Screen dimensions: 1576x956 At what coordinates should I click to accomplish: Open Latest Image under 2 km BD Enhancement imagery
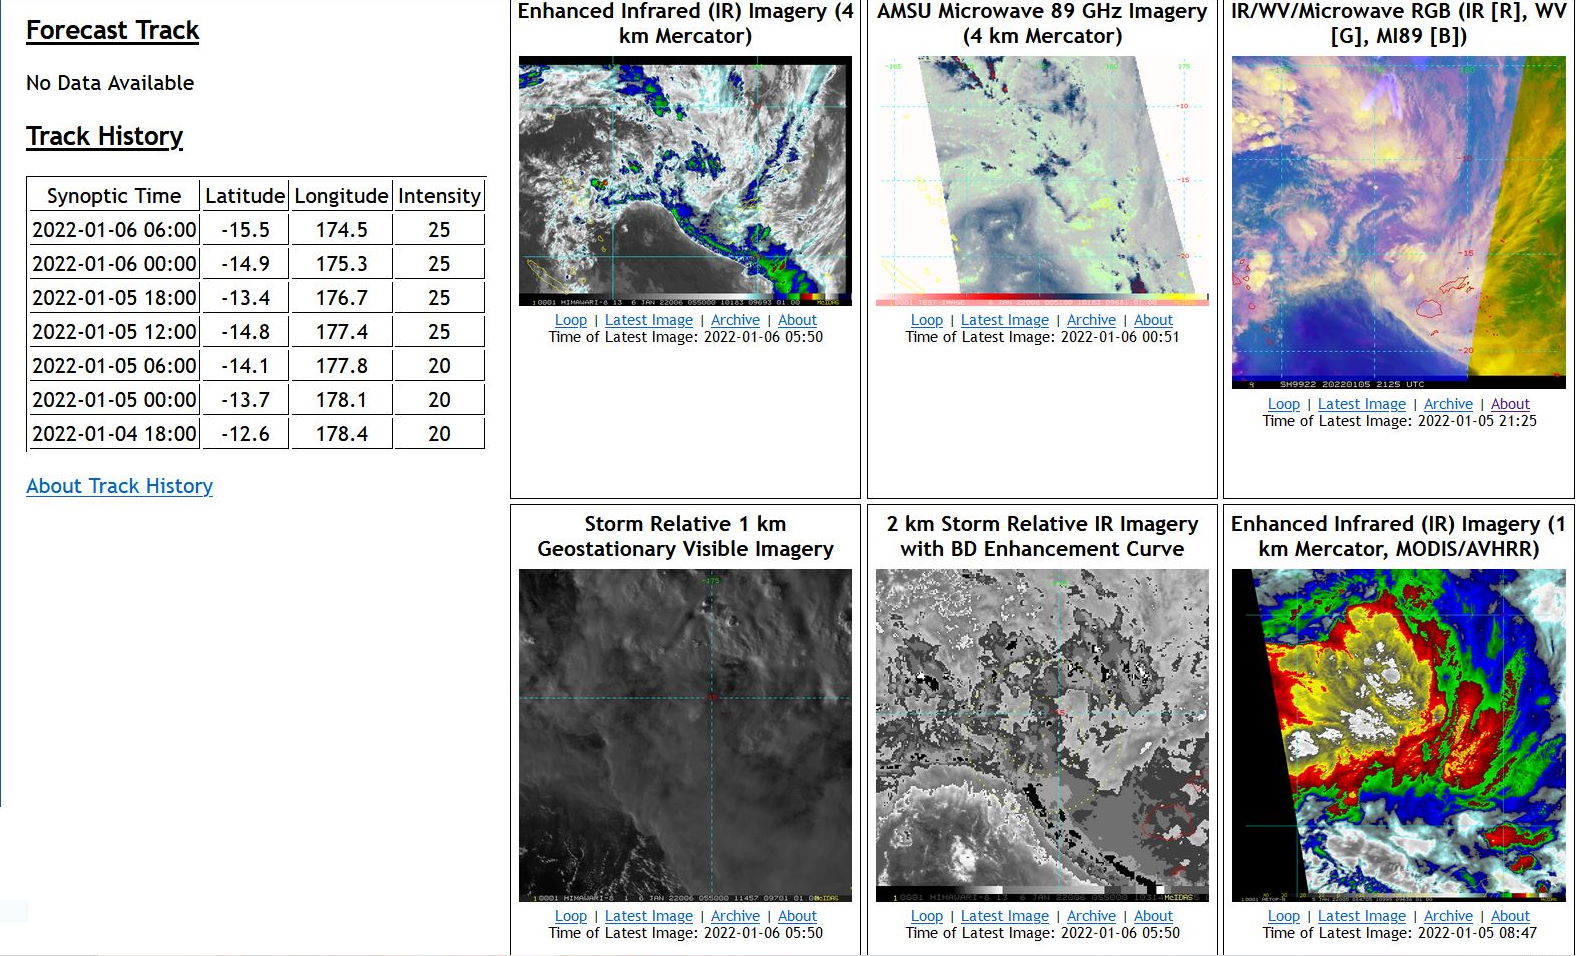point(1005,916)
